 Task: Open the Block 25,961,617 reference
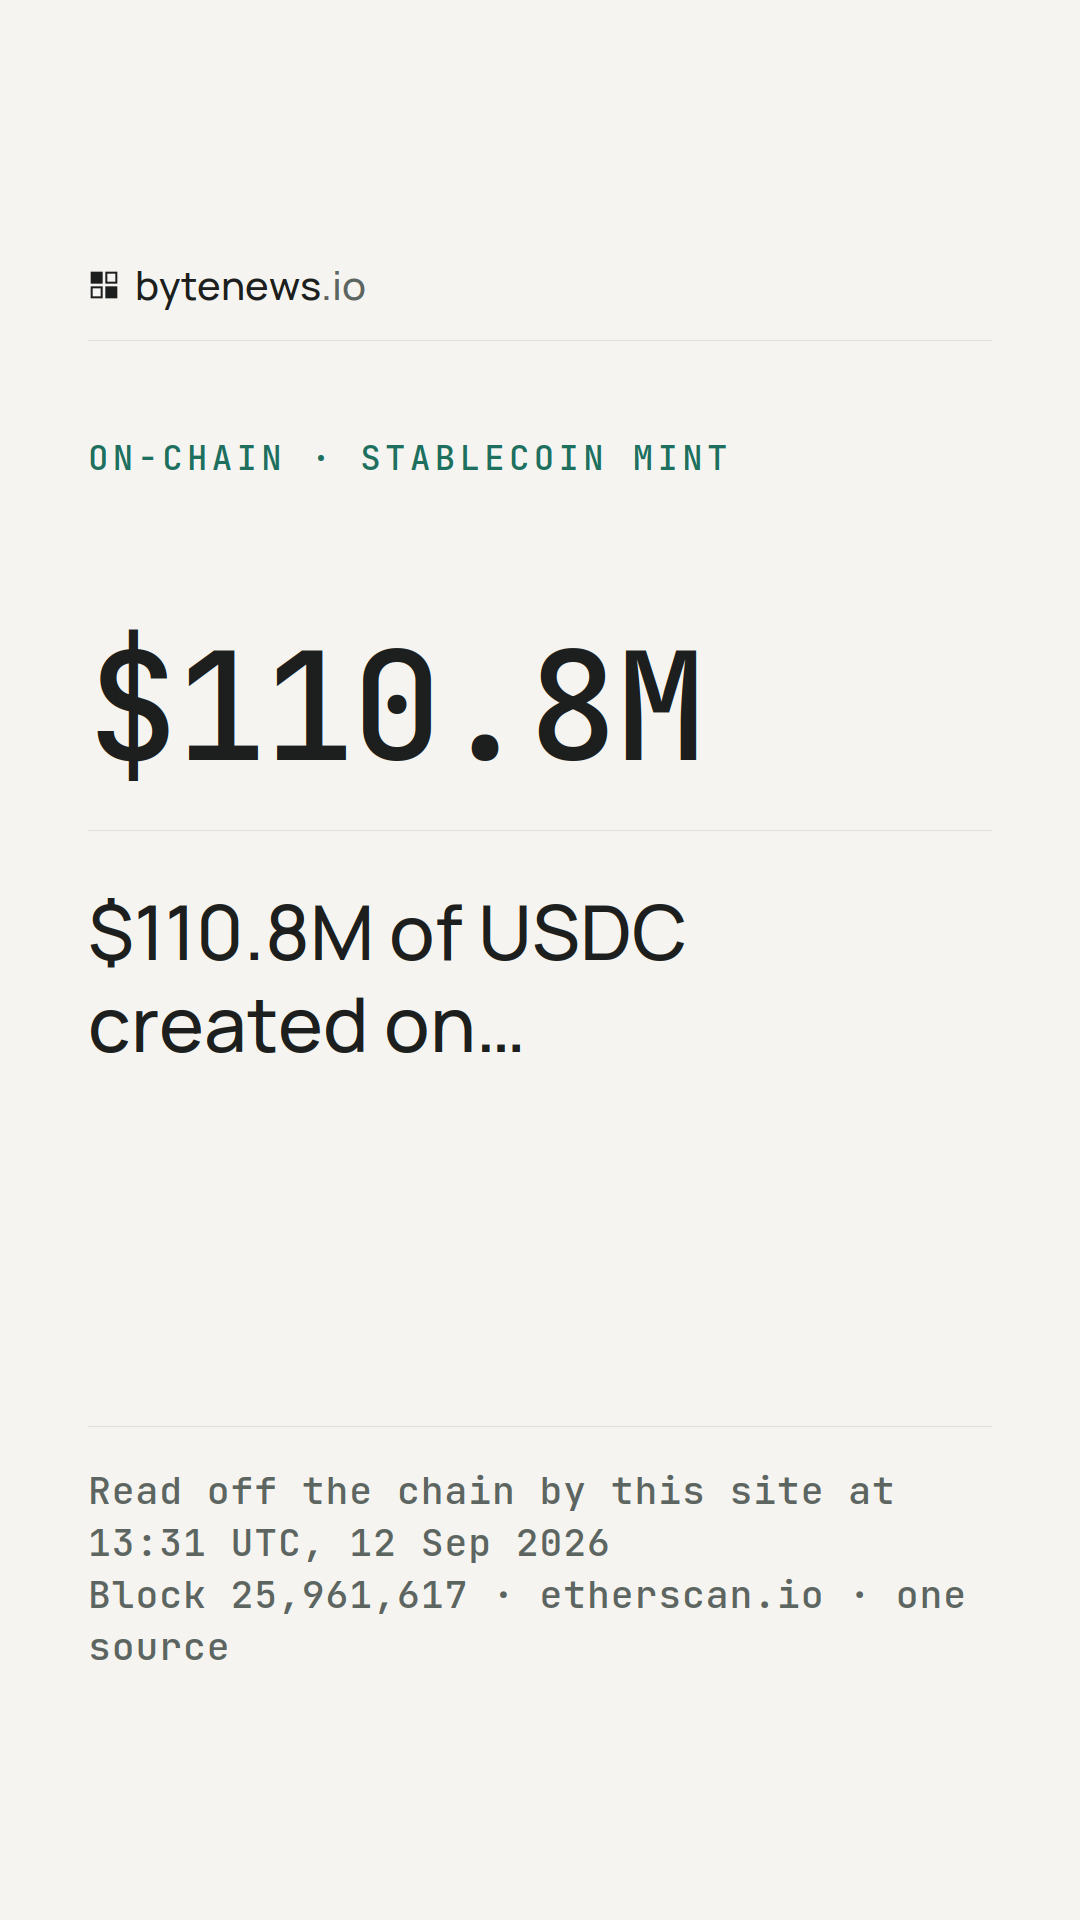[x=278, y=1595]
